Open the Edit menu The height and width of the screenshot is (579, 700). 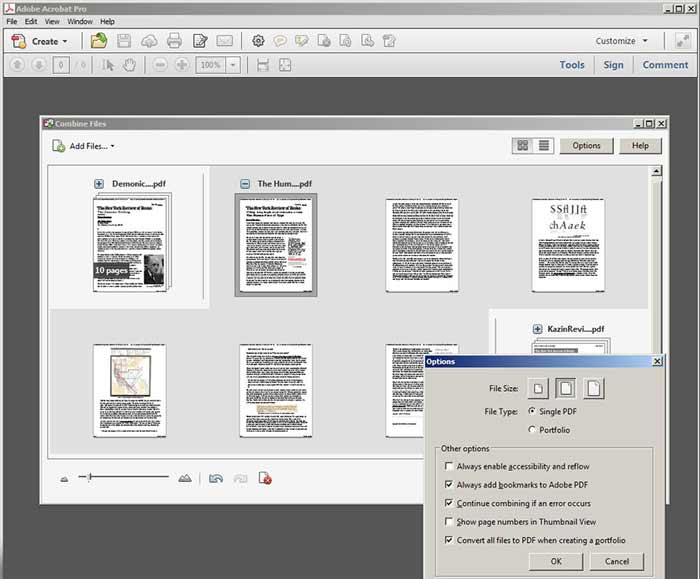[31, 21]
